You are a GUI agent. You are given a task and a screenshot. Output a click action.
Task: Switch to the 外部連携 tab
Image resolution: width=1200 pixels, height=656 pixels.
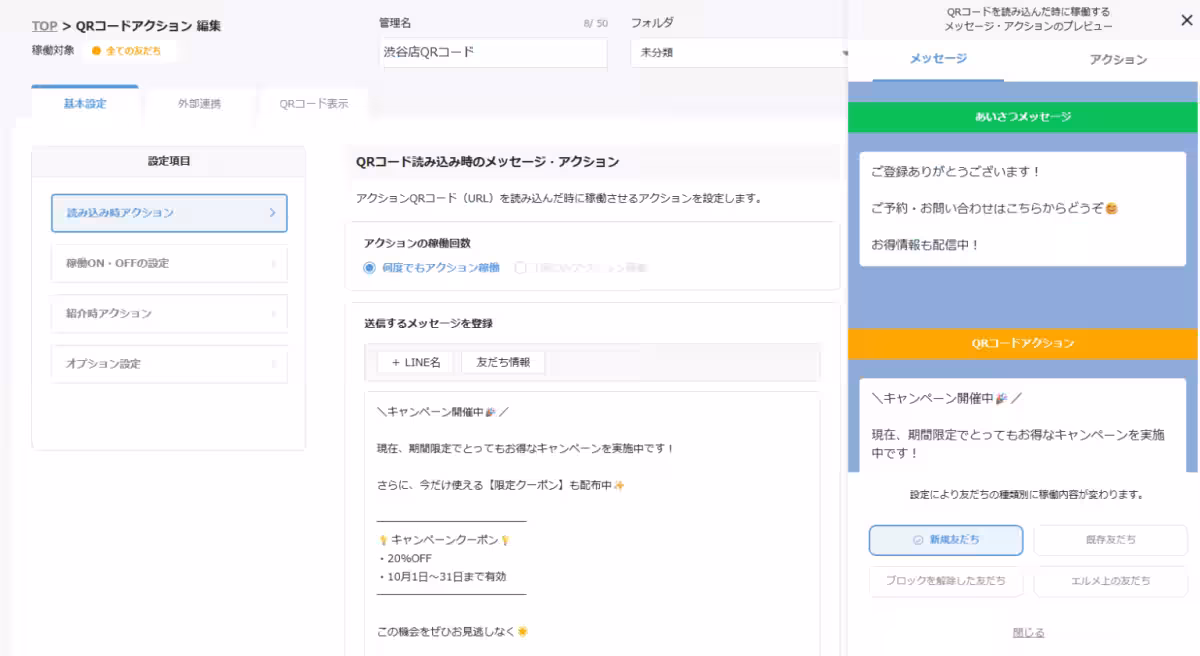point(200,103)
